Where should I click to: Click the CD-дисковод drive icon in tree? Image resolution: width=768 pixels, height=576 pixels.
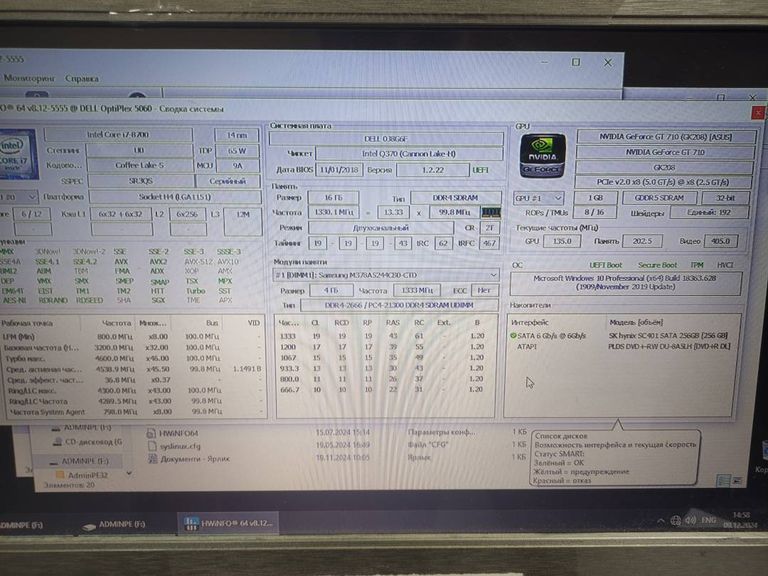[57, 442]
